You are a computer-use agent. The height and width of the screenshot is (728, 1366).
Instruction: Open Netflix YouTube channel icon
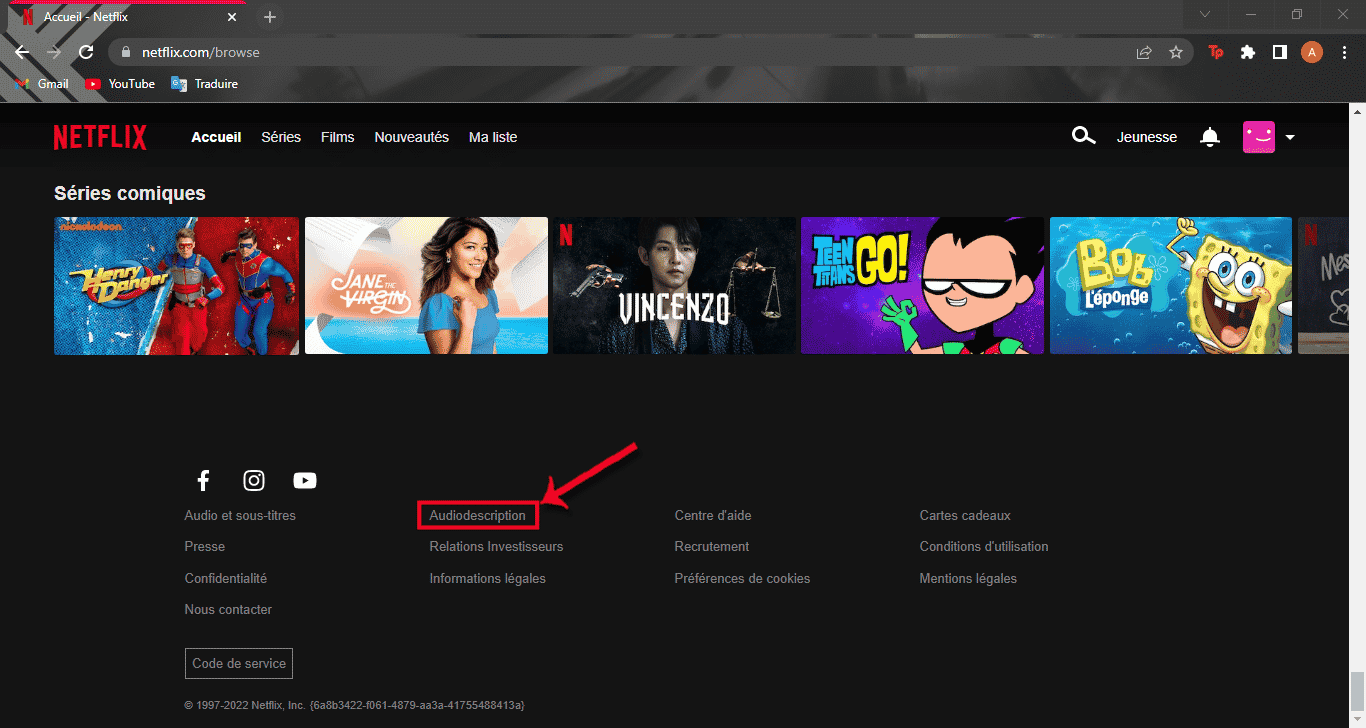pyautogui.click(x=305, y=481)
